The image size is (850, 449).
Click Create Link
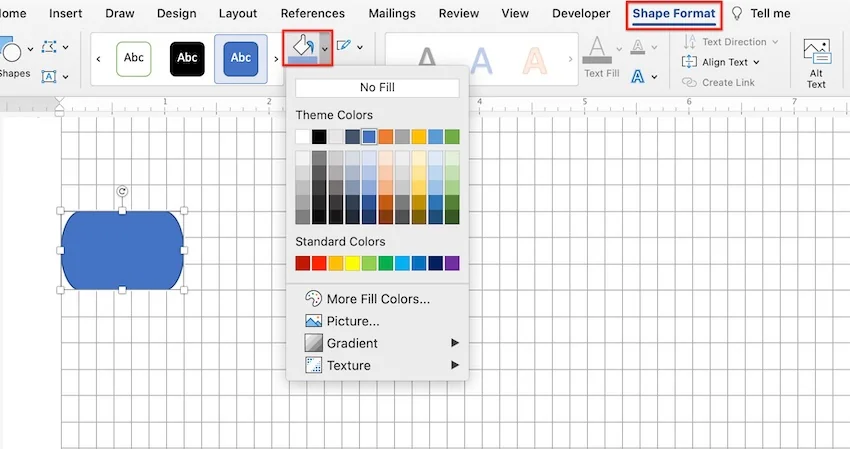[x=718, y=82]
